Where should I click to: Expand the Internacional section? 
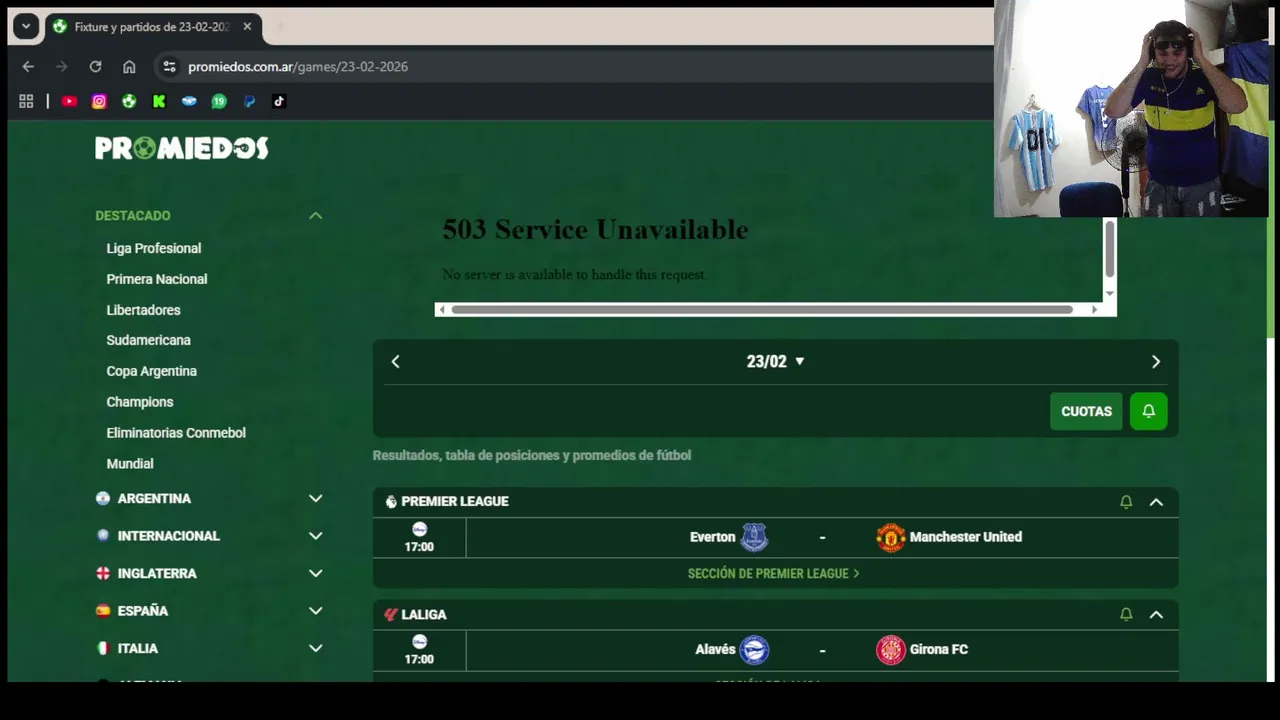(316, 536)
